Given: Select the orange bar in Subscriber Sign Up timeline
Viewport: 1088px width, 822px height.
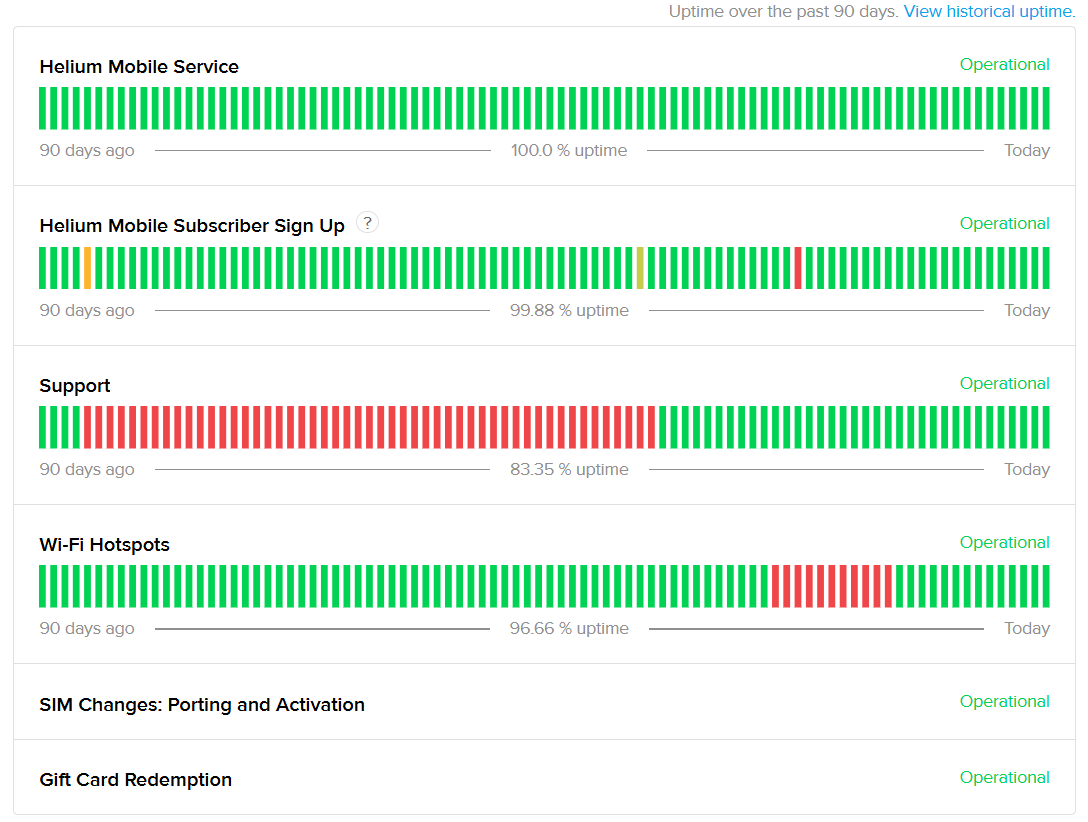Looking at the screenshot, I should 88,268.
